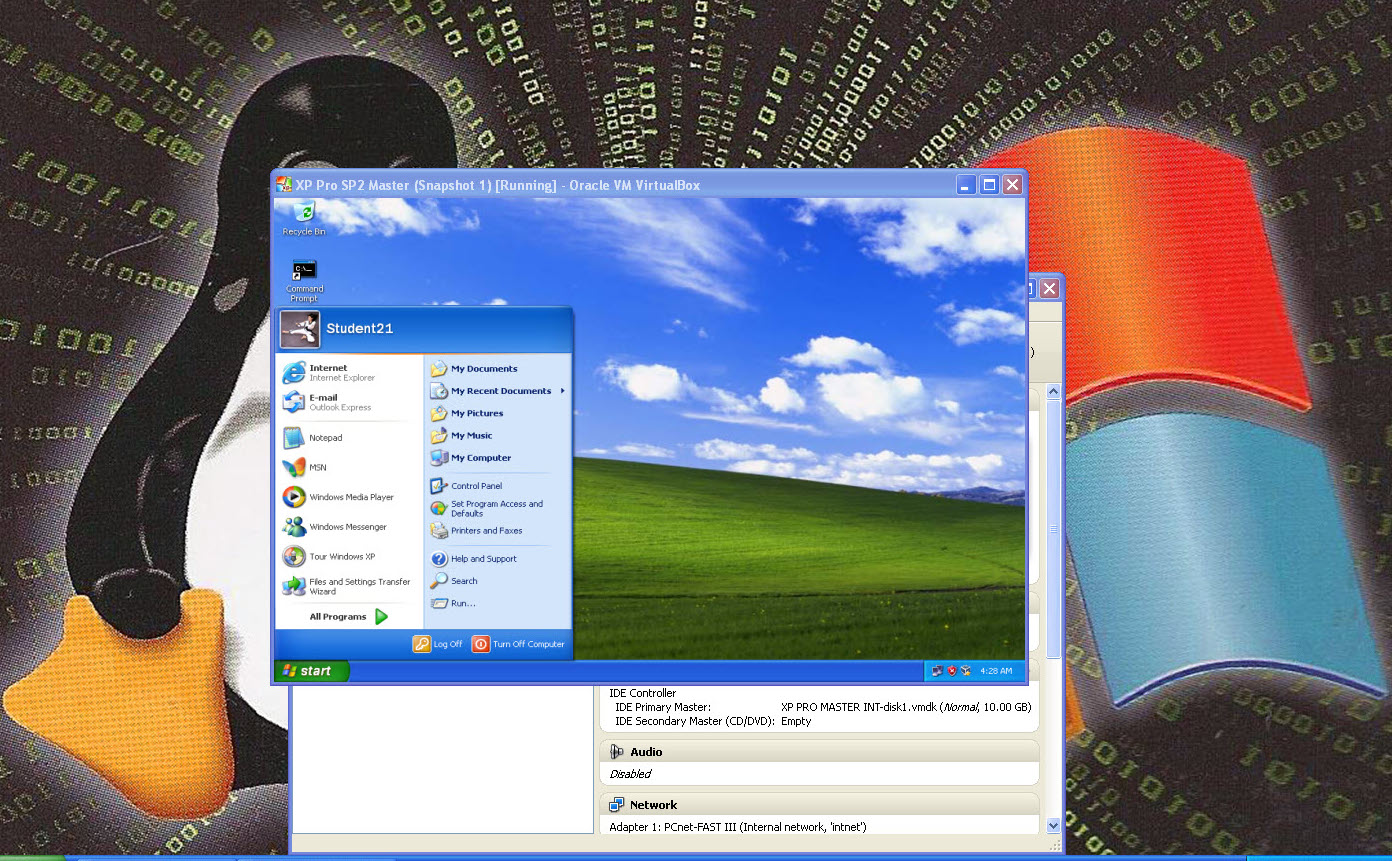The height and width of the screenshot is (861, 1392).
Task: Start Windows Media Player
Action: 350,497
